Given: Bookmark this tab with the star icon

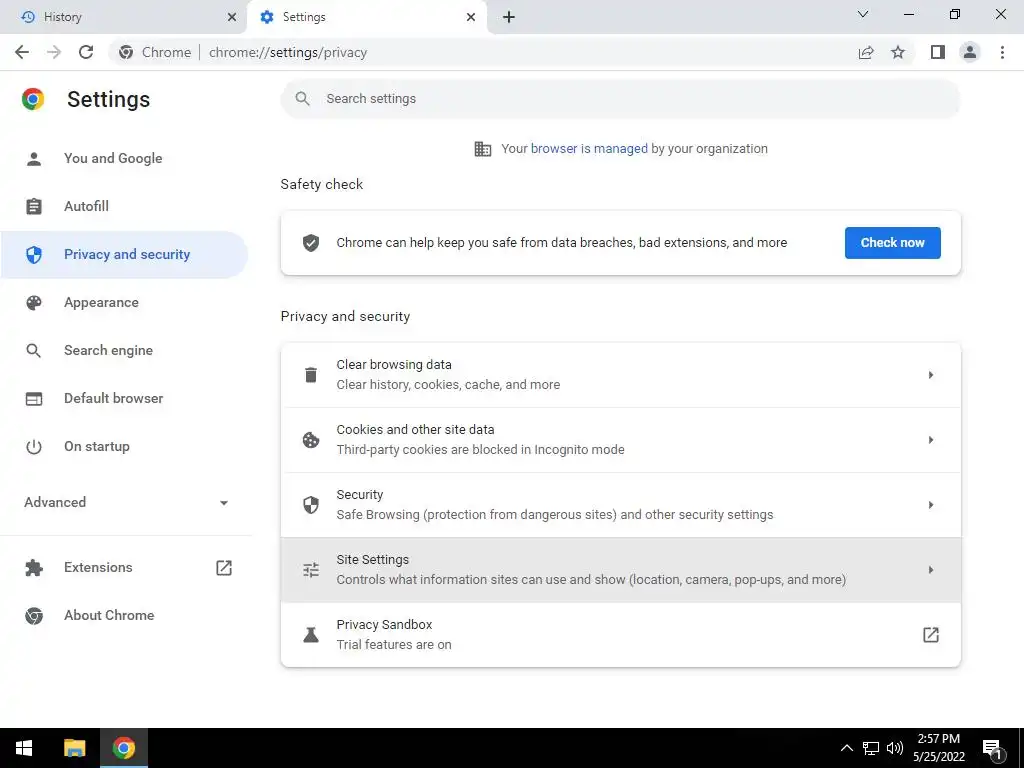Looking at the screenshot, I should coord(898,52).
